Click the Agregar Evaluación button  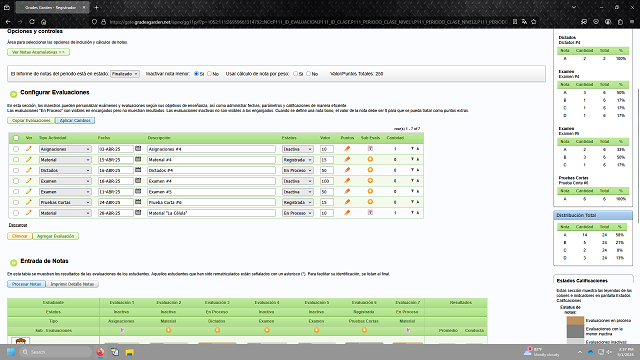coord(56,236)
